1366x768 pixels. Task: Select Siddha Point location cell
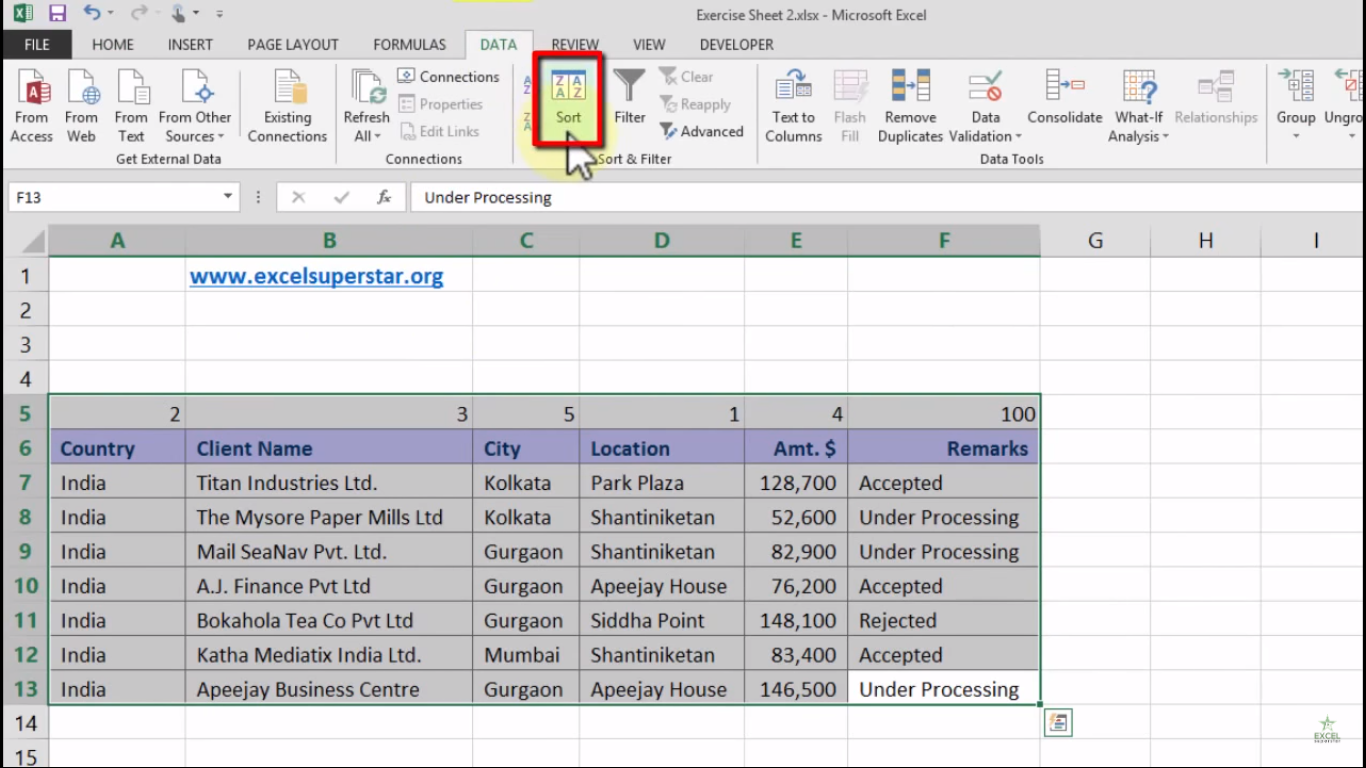662,621
